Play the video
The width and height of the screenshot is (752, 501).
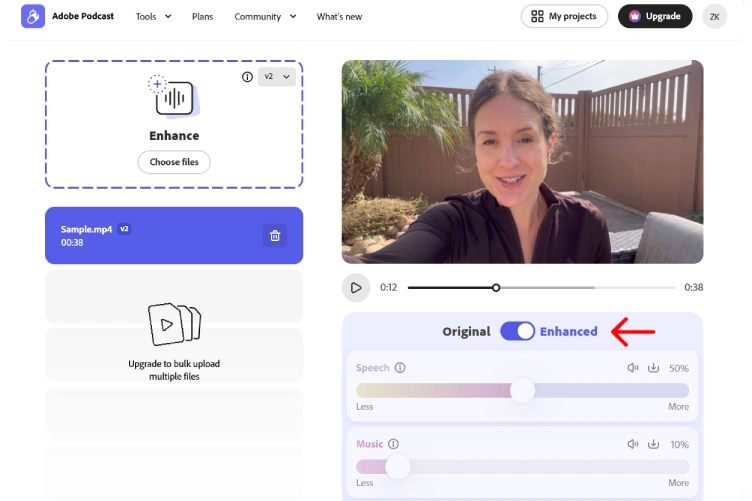click(356, 288)
